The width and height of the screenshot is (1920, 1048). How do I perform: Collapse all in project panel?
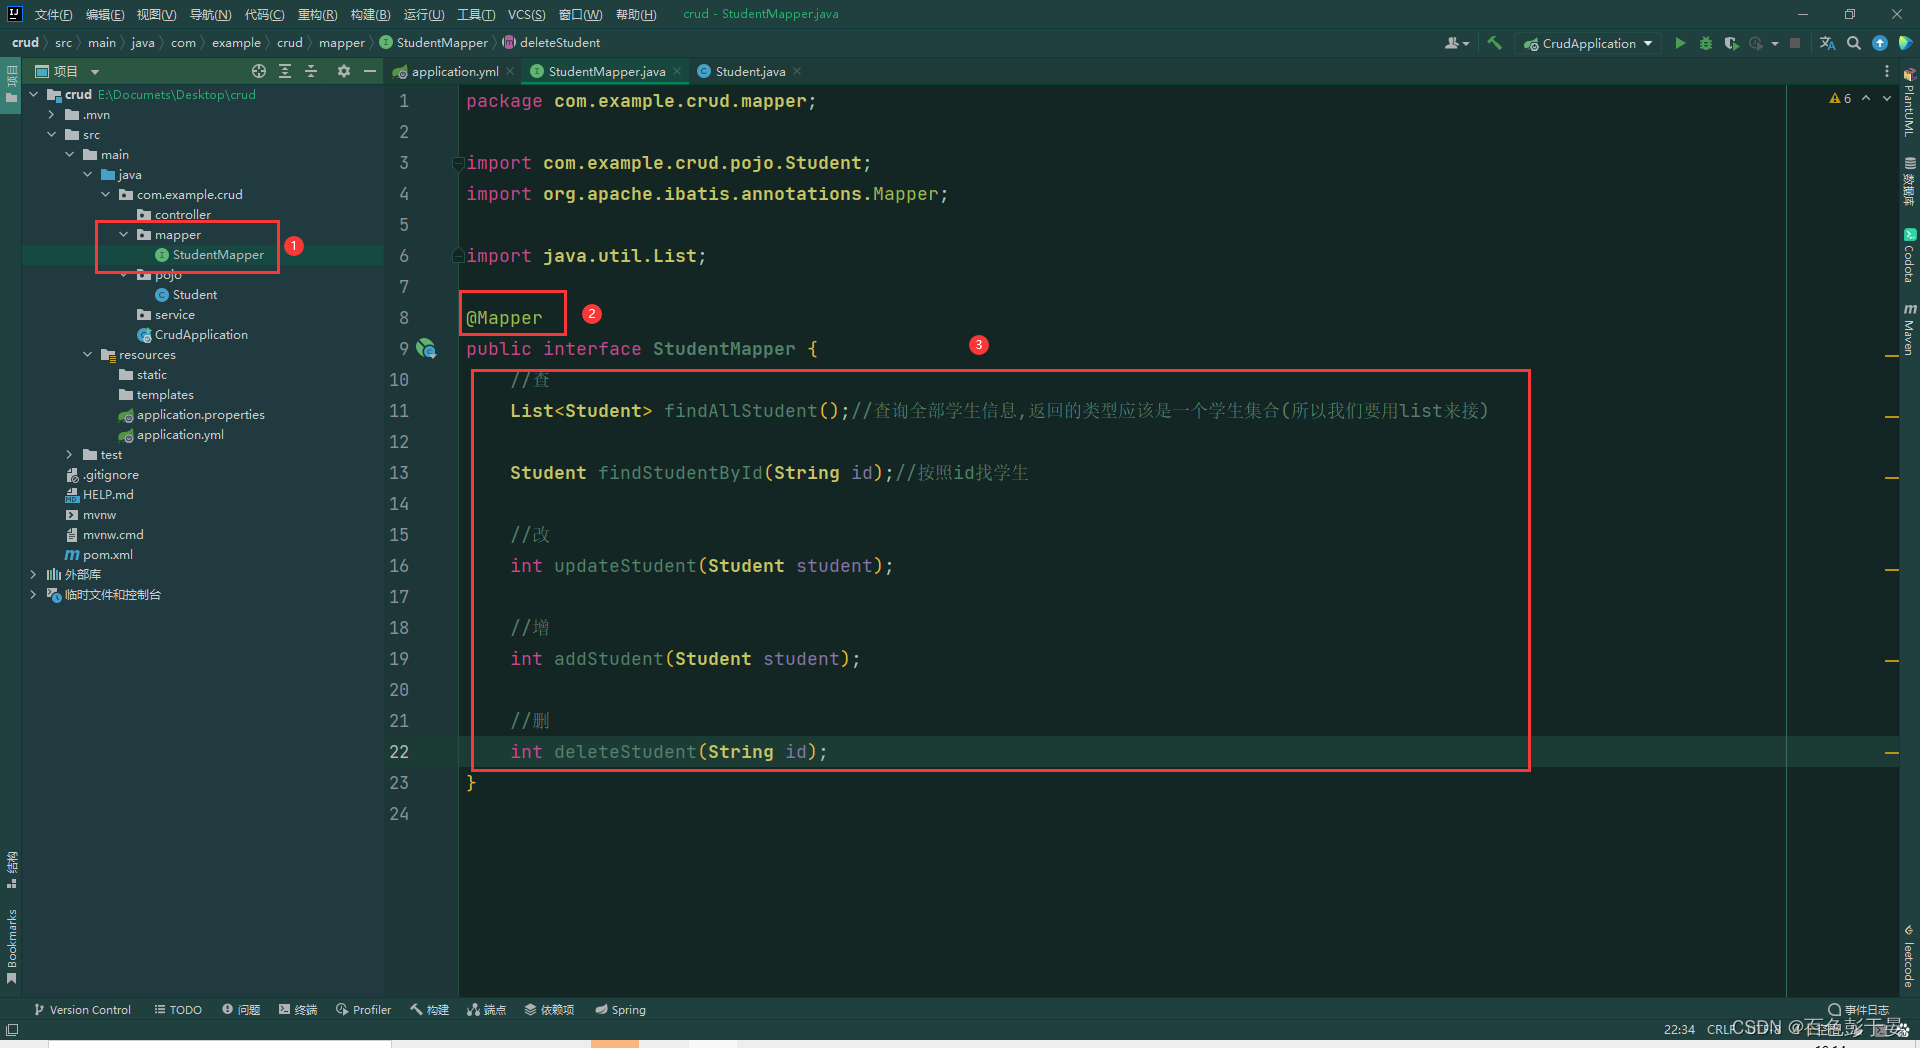tap(311, 71)
